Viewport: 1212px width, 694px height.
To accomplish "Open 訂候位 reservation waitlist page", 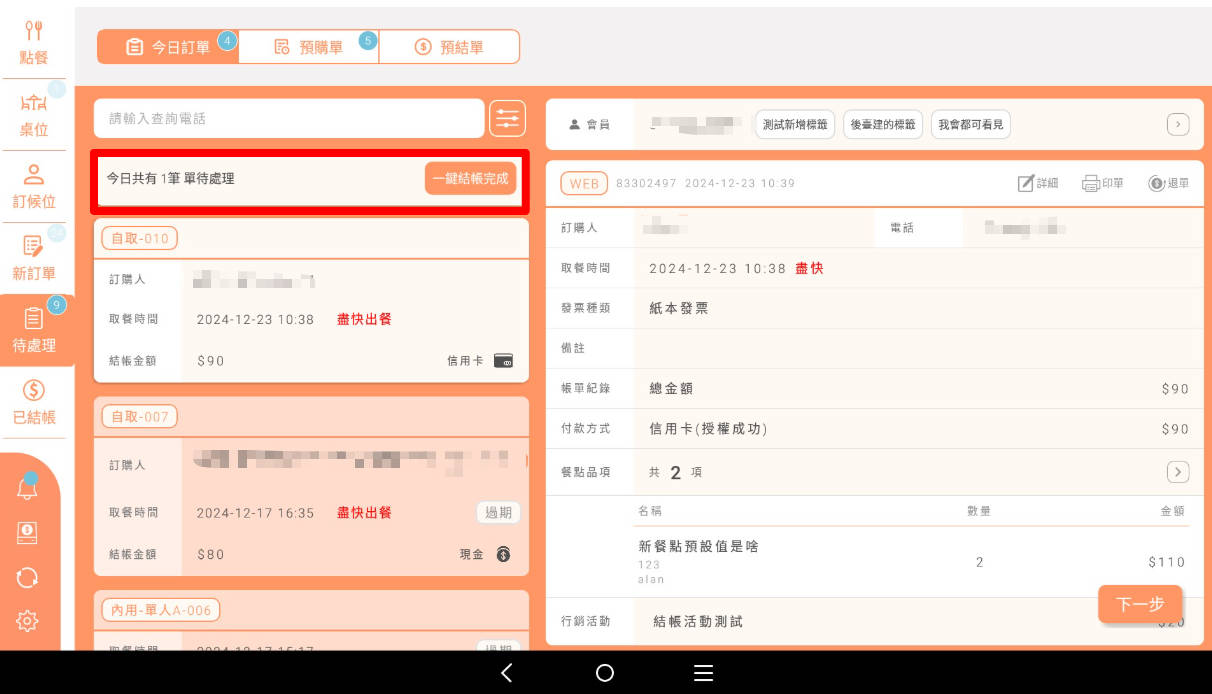I will point(34,186).
